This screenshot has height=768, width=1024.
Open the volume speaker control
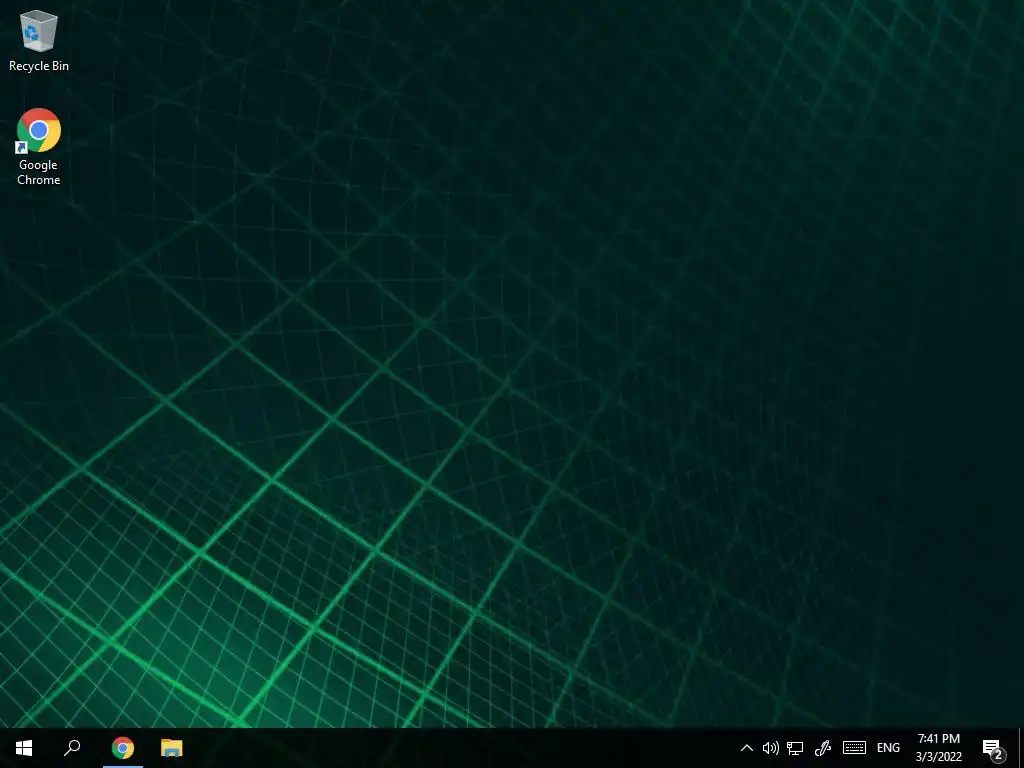pyautogui.click(x=771, y=748)
